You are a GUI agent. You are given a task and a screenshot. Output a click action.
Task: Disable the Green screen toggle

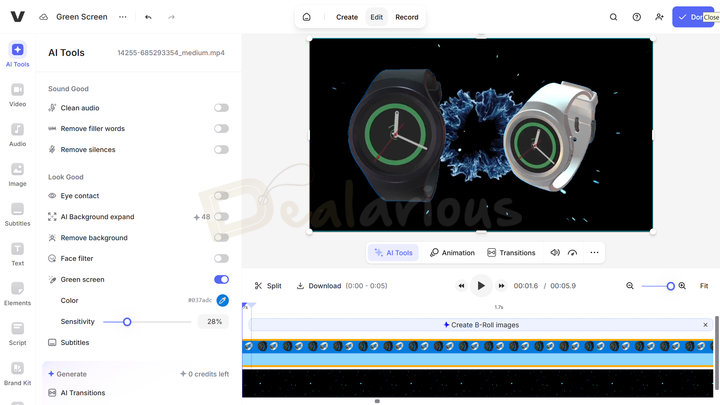tap(221, 280)
